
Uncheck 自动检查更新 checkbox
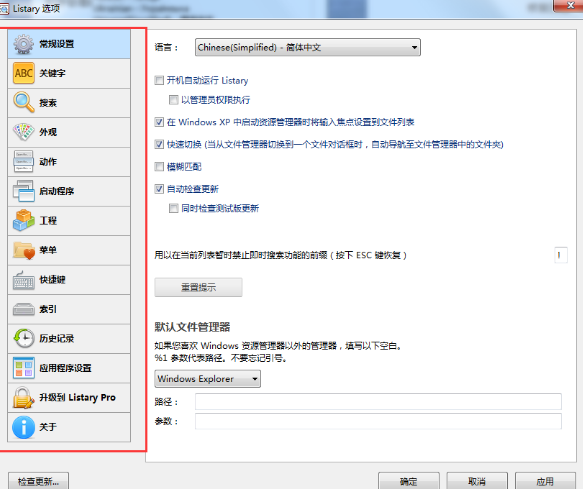(159, 189)
